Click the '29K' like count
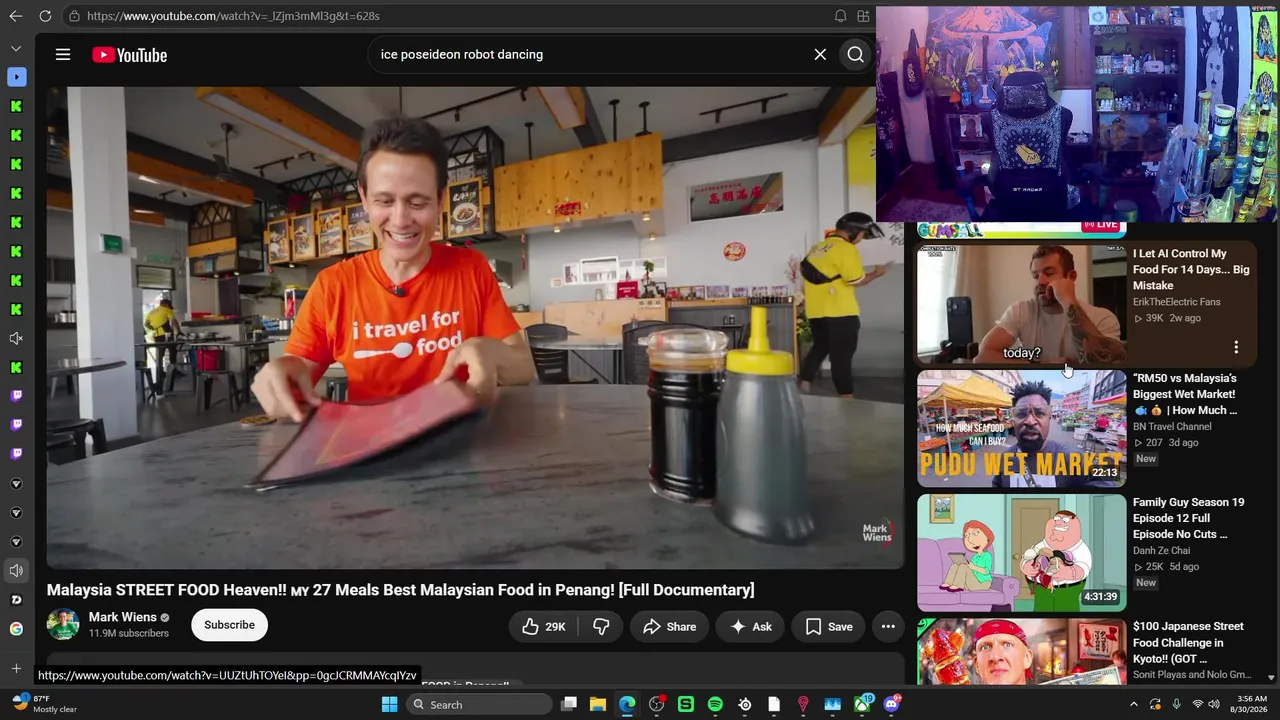Screen dimensions: 1280x720 (x=556, y=627)
